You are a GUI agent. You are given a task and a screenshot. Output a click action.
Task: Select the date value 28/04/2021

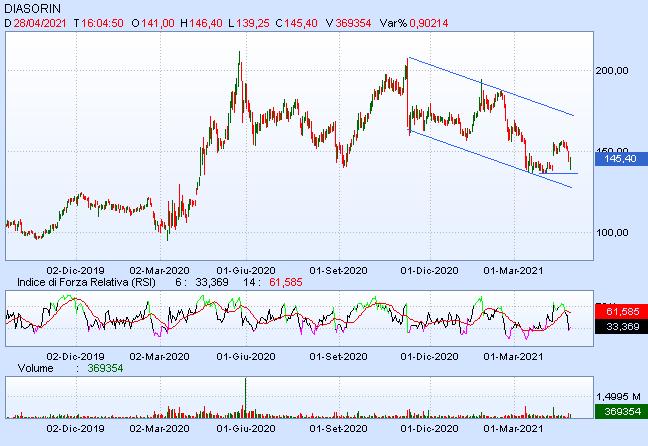40,23
